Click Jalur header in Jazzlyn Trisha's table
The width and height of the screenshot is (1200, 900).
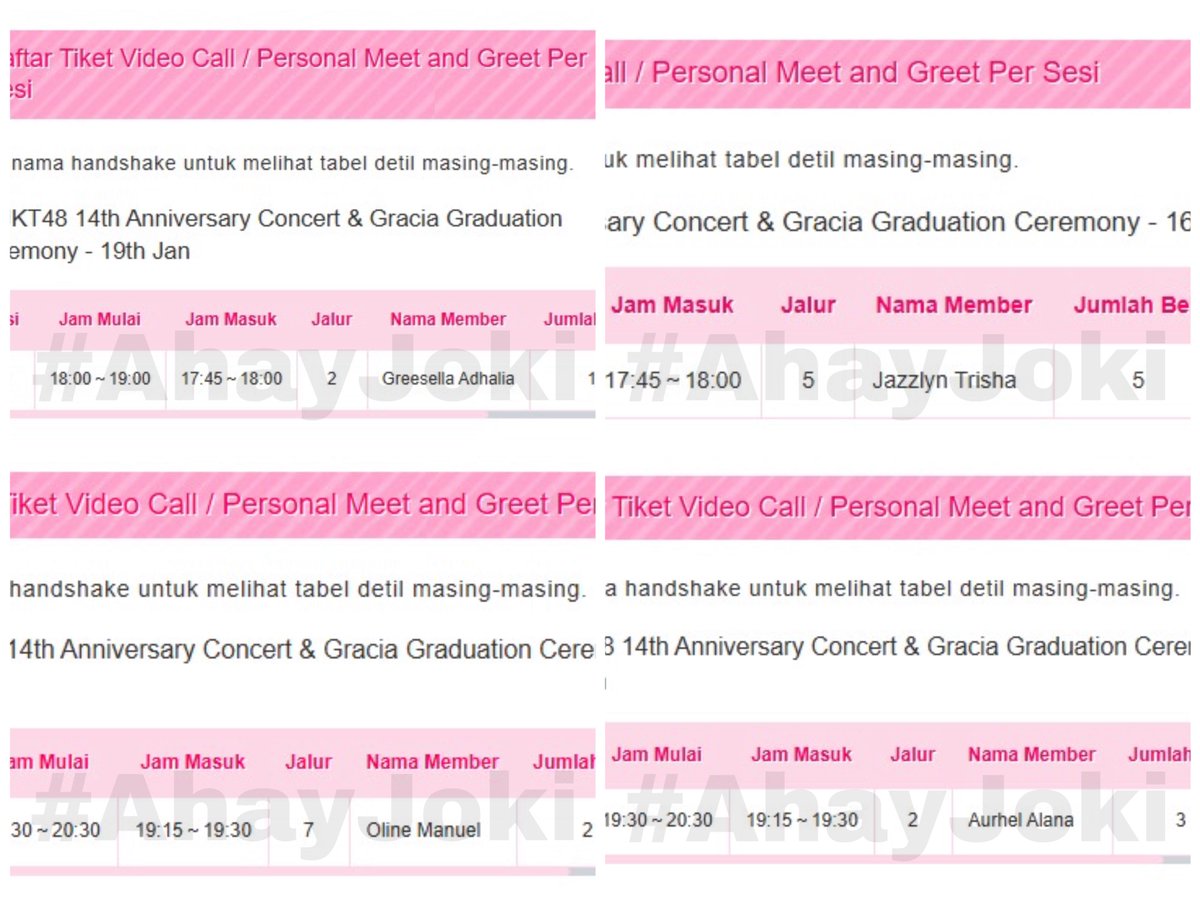pyautogui.click(x=808, y=305)
